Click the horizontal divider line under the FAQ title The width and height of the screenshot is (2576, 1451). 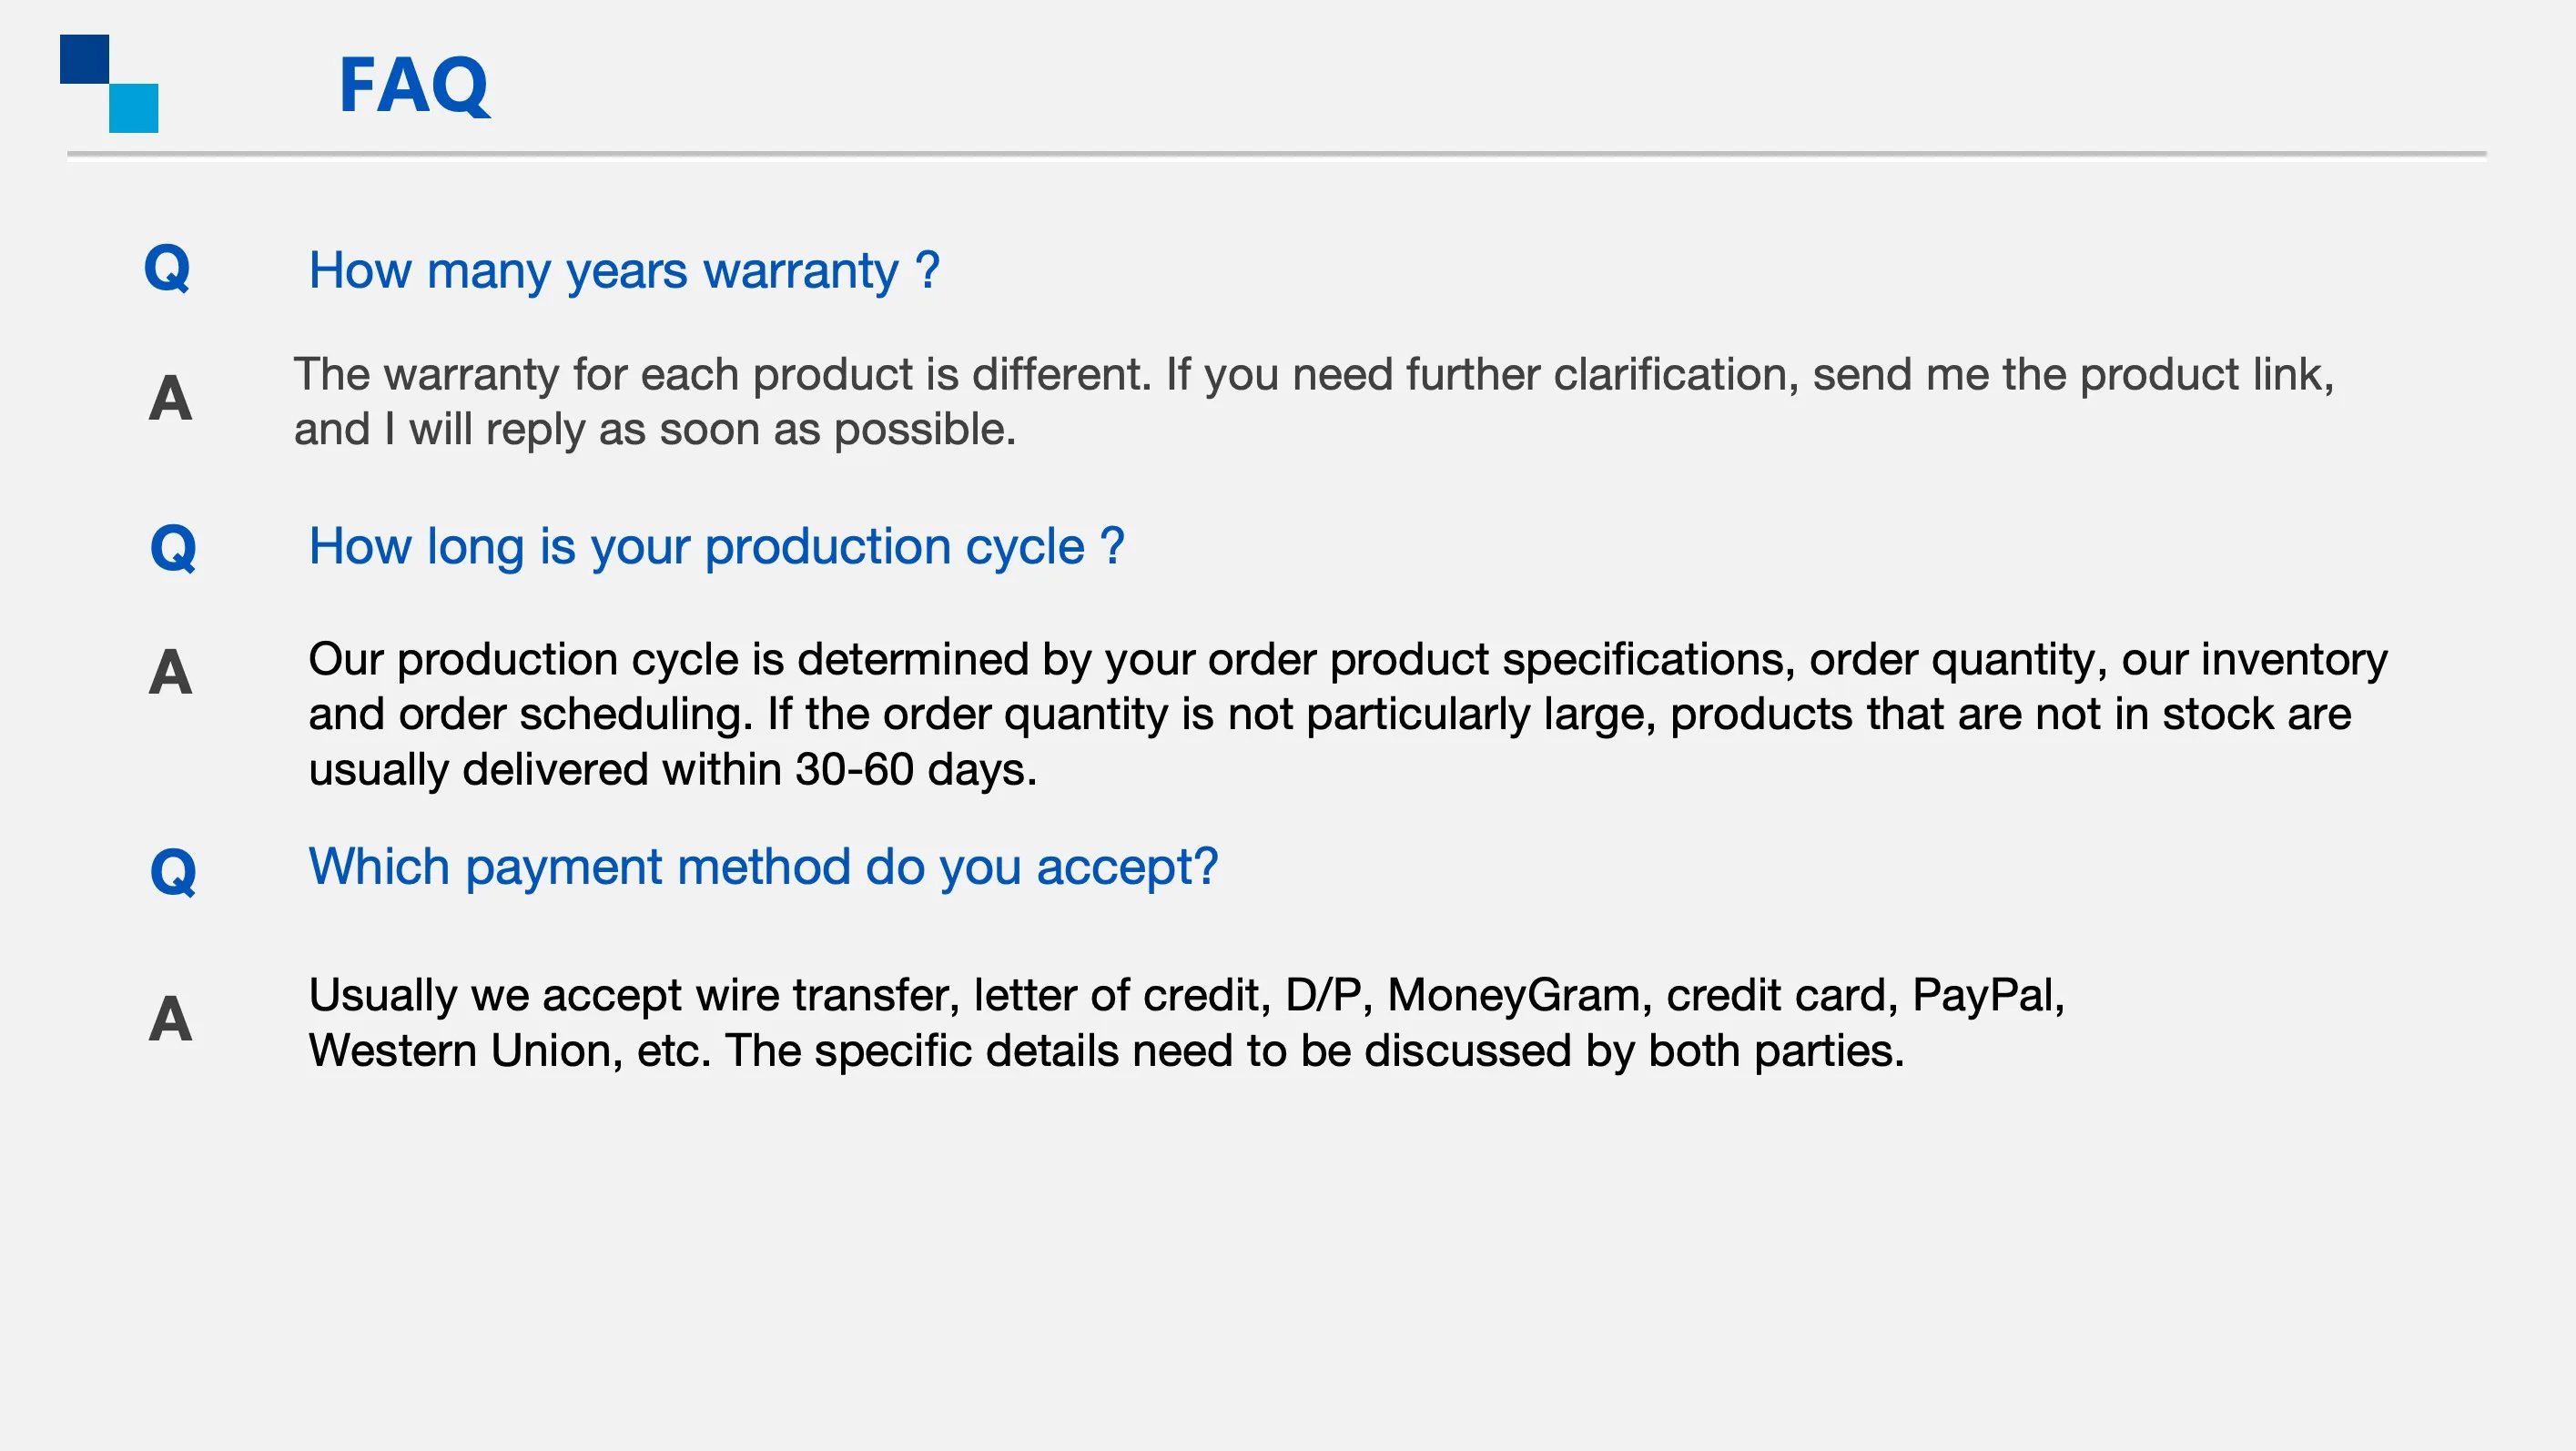point(1276,155)
